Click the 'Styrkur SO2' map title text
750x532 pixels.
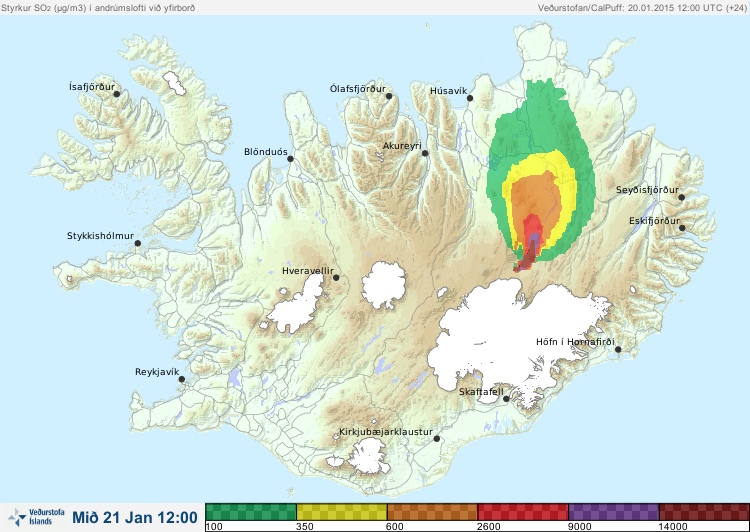pos(98,8)
